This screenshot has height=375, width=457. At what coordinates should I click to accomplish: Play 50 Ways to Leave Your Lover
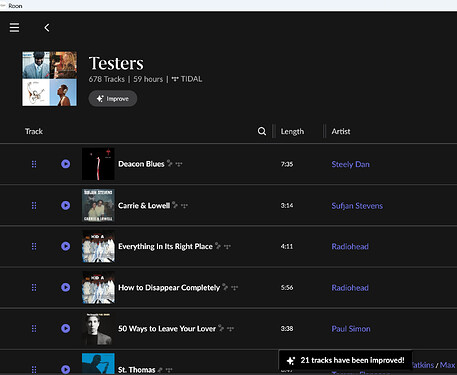tap(66, 329)
